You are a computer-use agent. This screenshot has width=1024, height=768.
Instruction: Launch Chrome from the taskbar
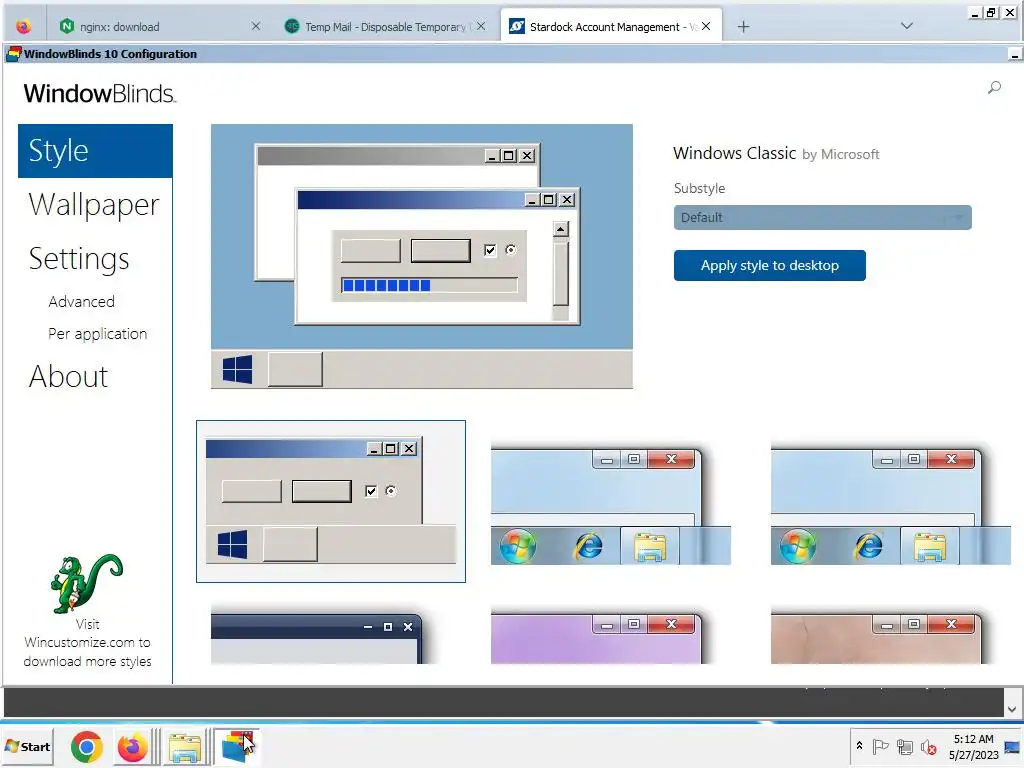point(87,747)
